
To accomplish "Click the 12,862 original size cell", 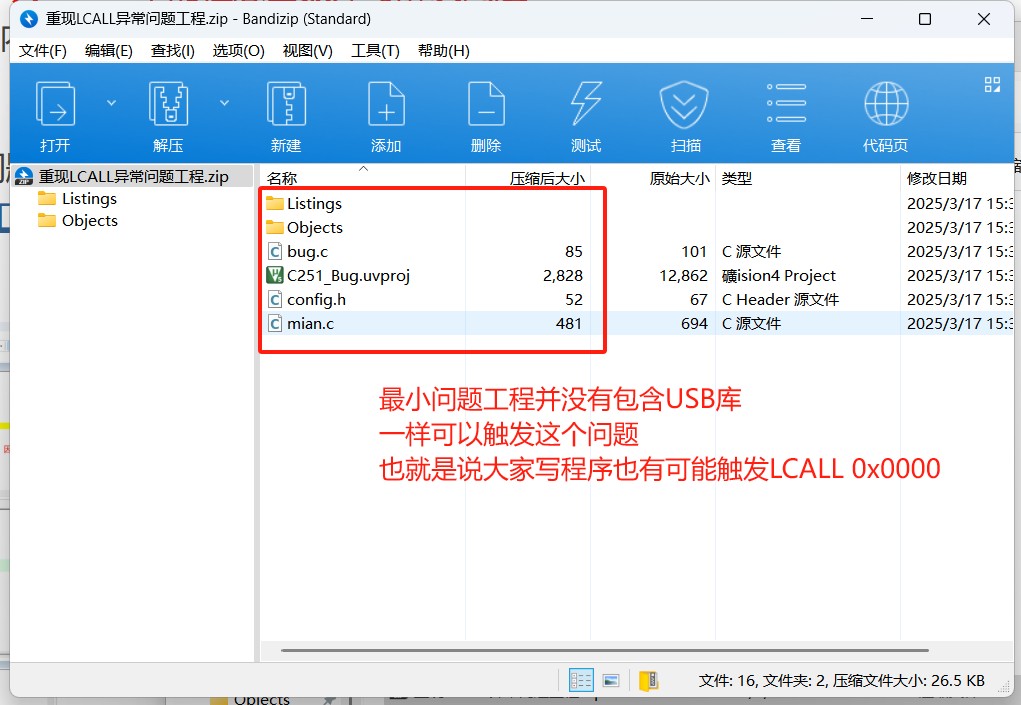I will coord(683,276).
